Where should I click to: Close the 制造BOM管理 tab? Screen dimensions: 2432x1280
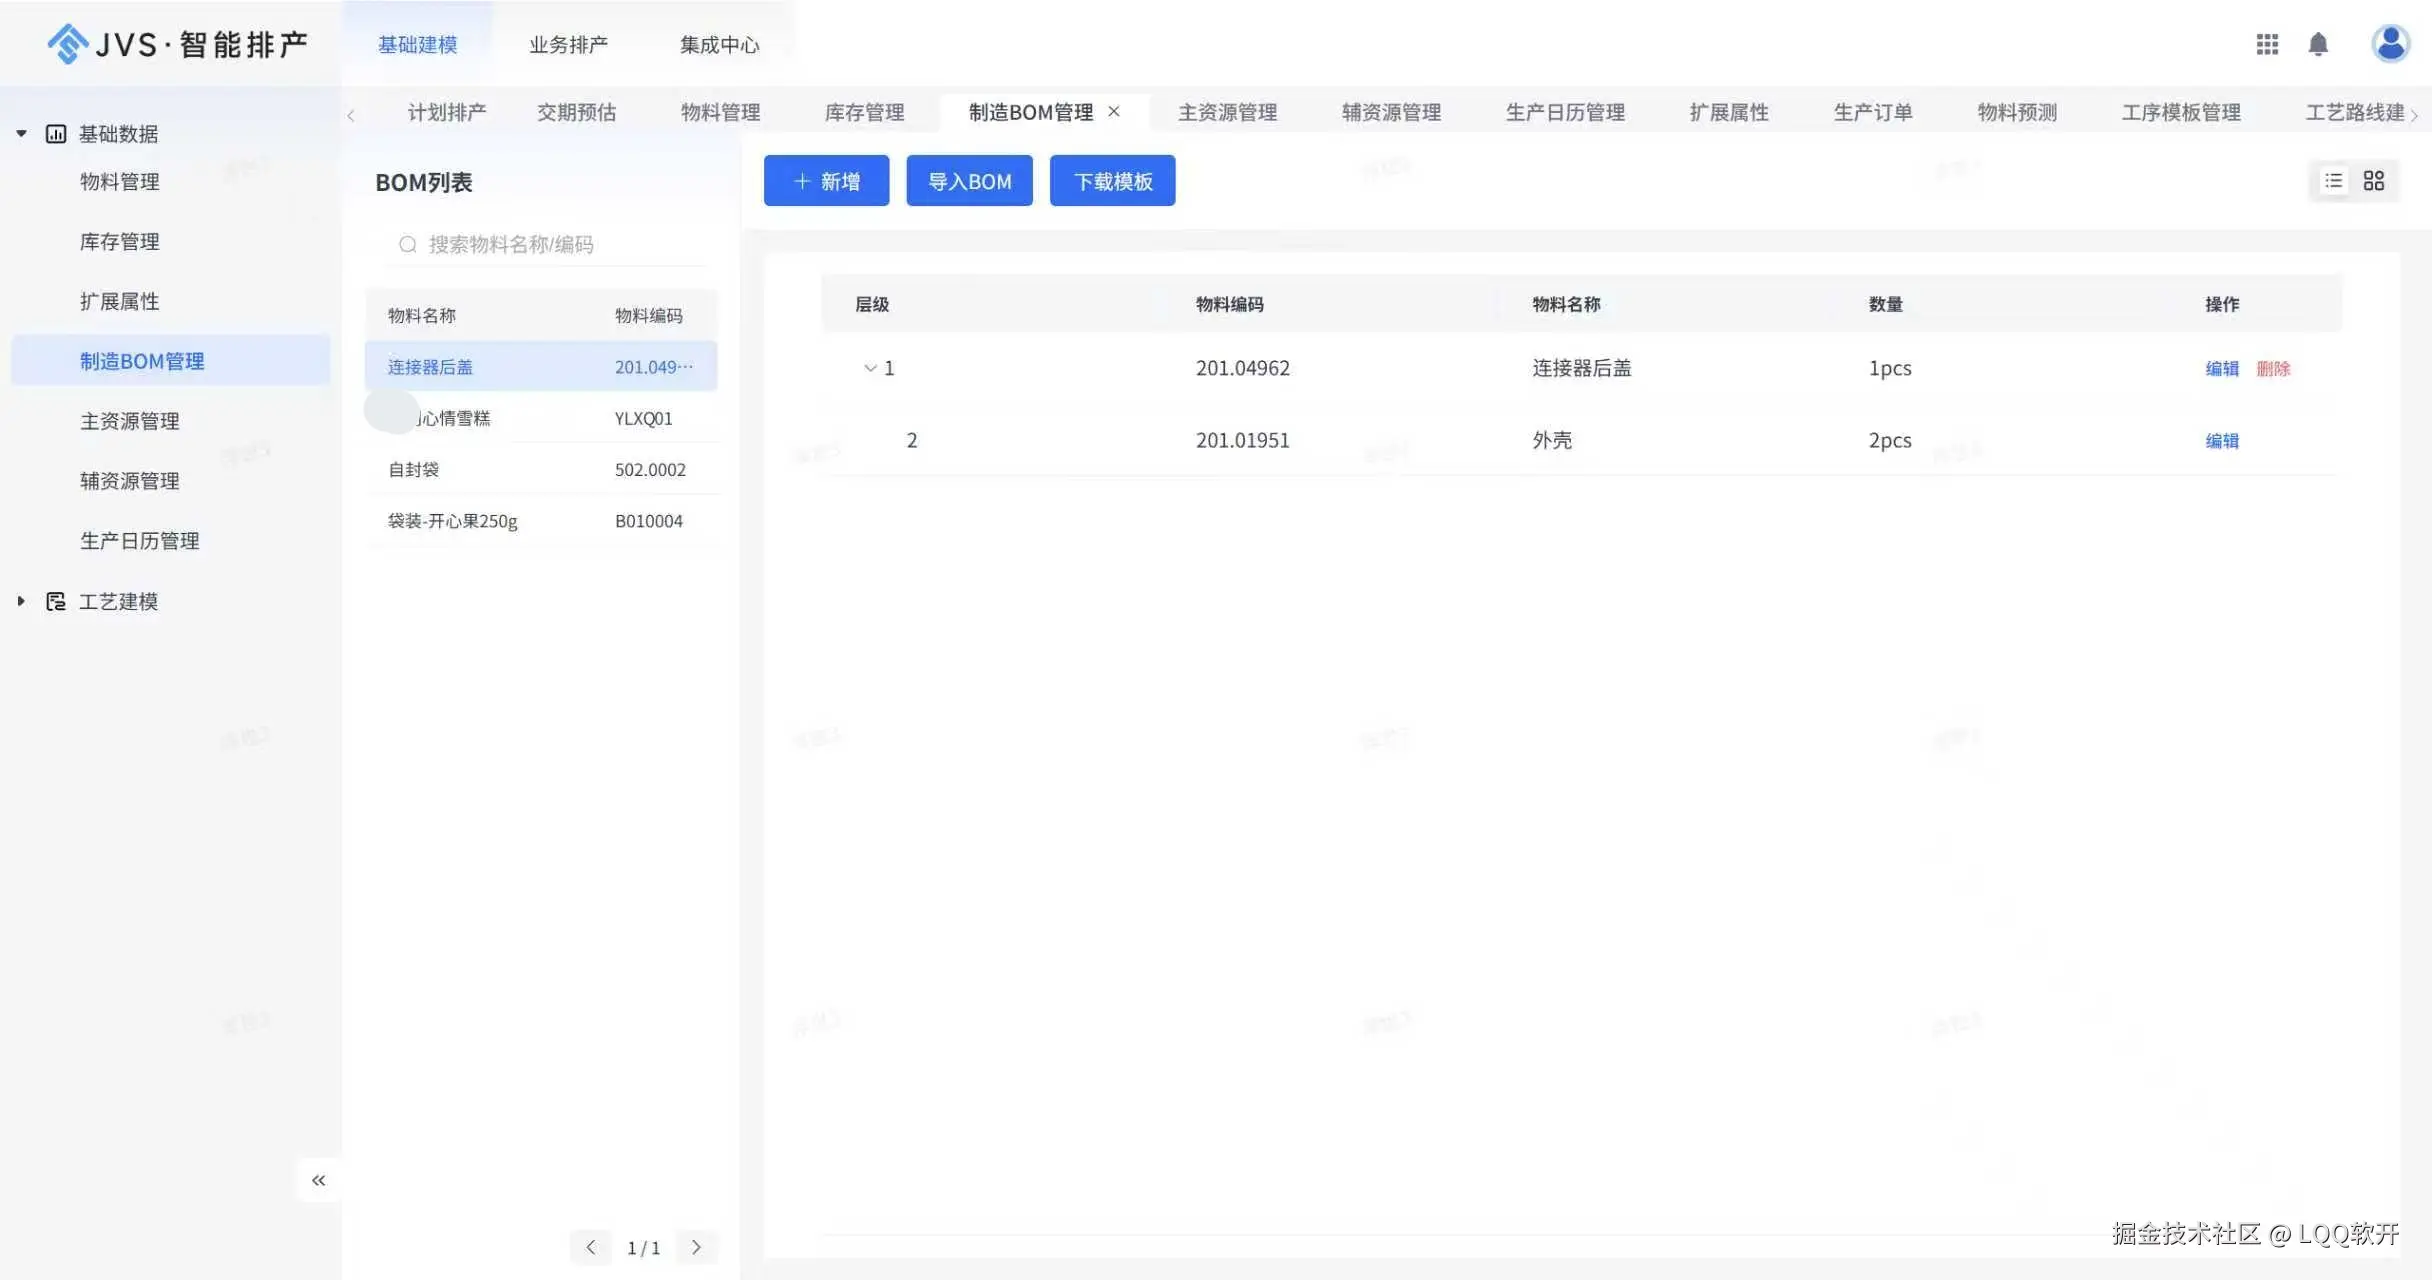coord(1114,112)
